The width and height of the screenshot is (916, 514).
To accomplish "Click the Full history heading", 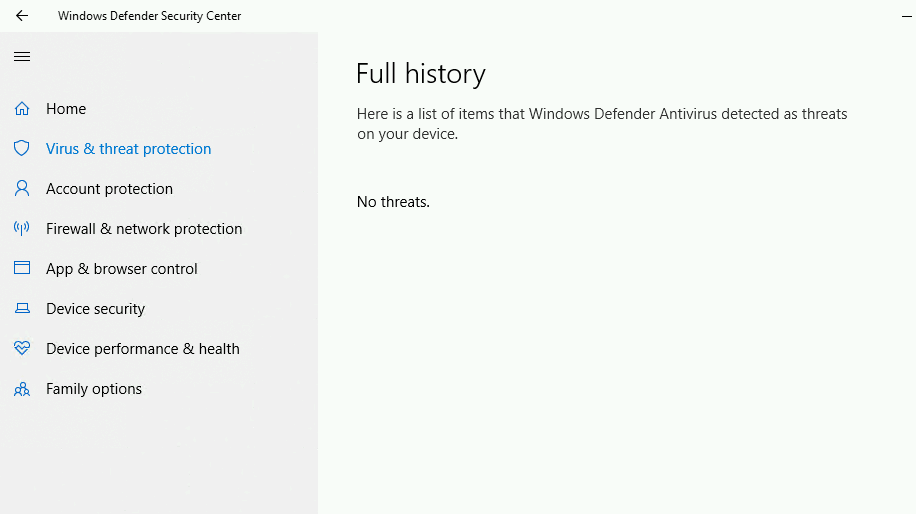I will [x=421, y=74].
